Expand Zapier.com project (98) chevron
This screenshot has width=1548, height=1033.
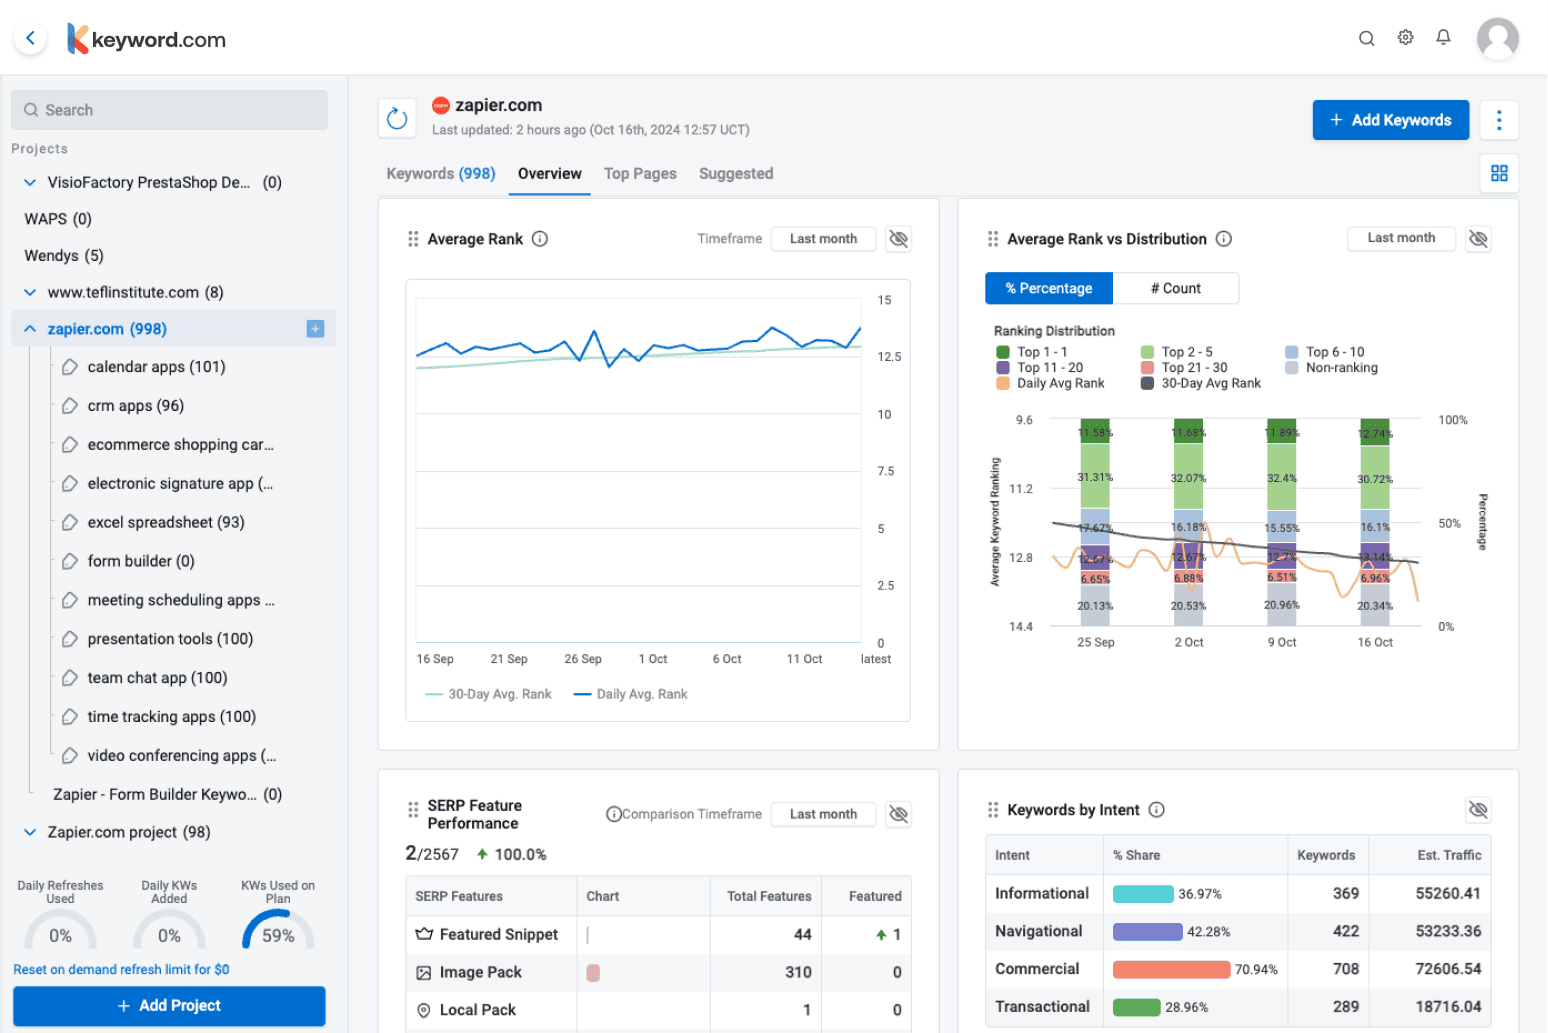pos(30,833)
